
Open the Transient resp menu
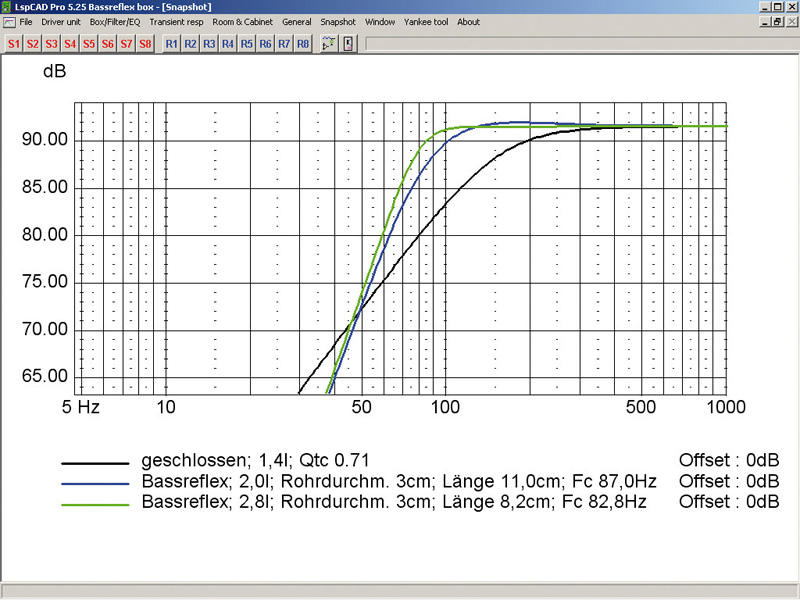pos(176,22)
